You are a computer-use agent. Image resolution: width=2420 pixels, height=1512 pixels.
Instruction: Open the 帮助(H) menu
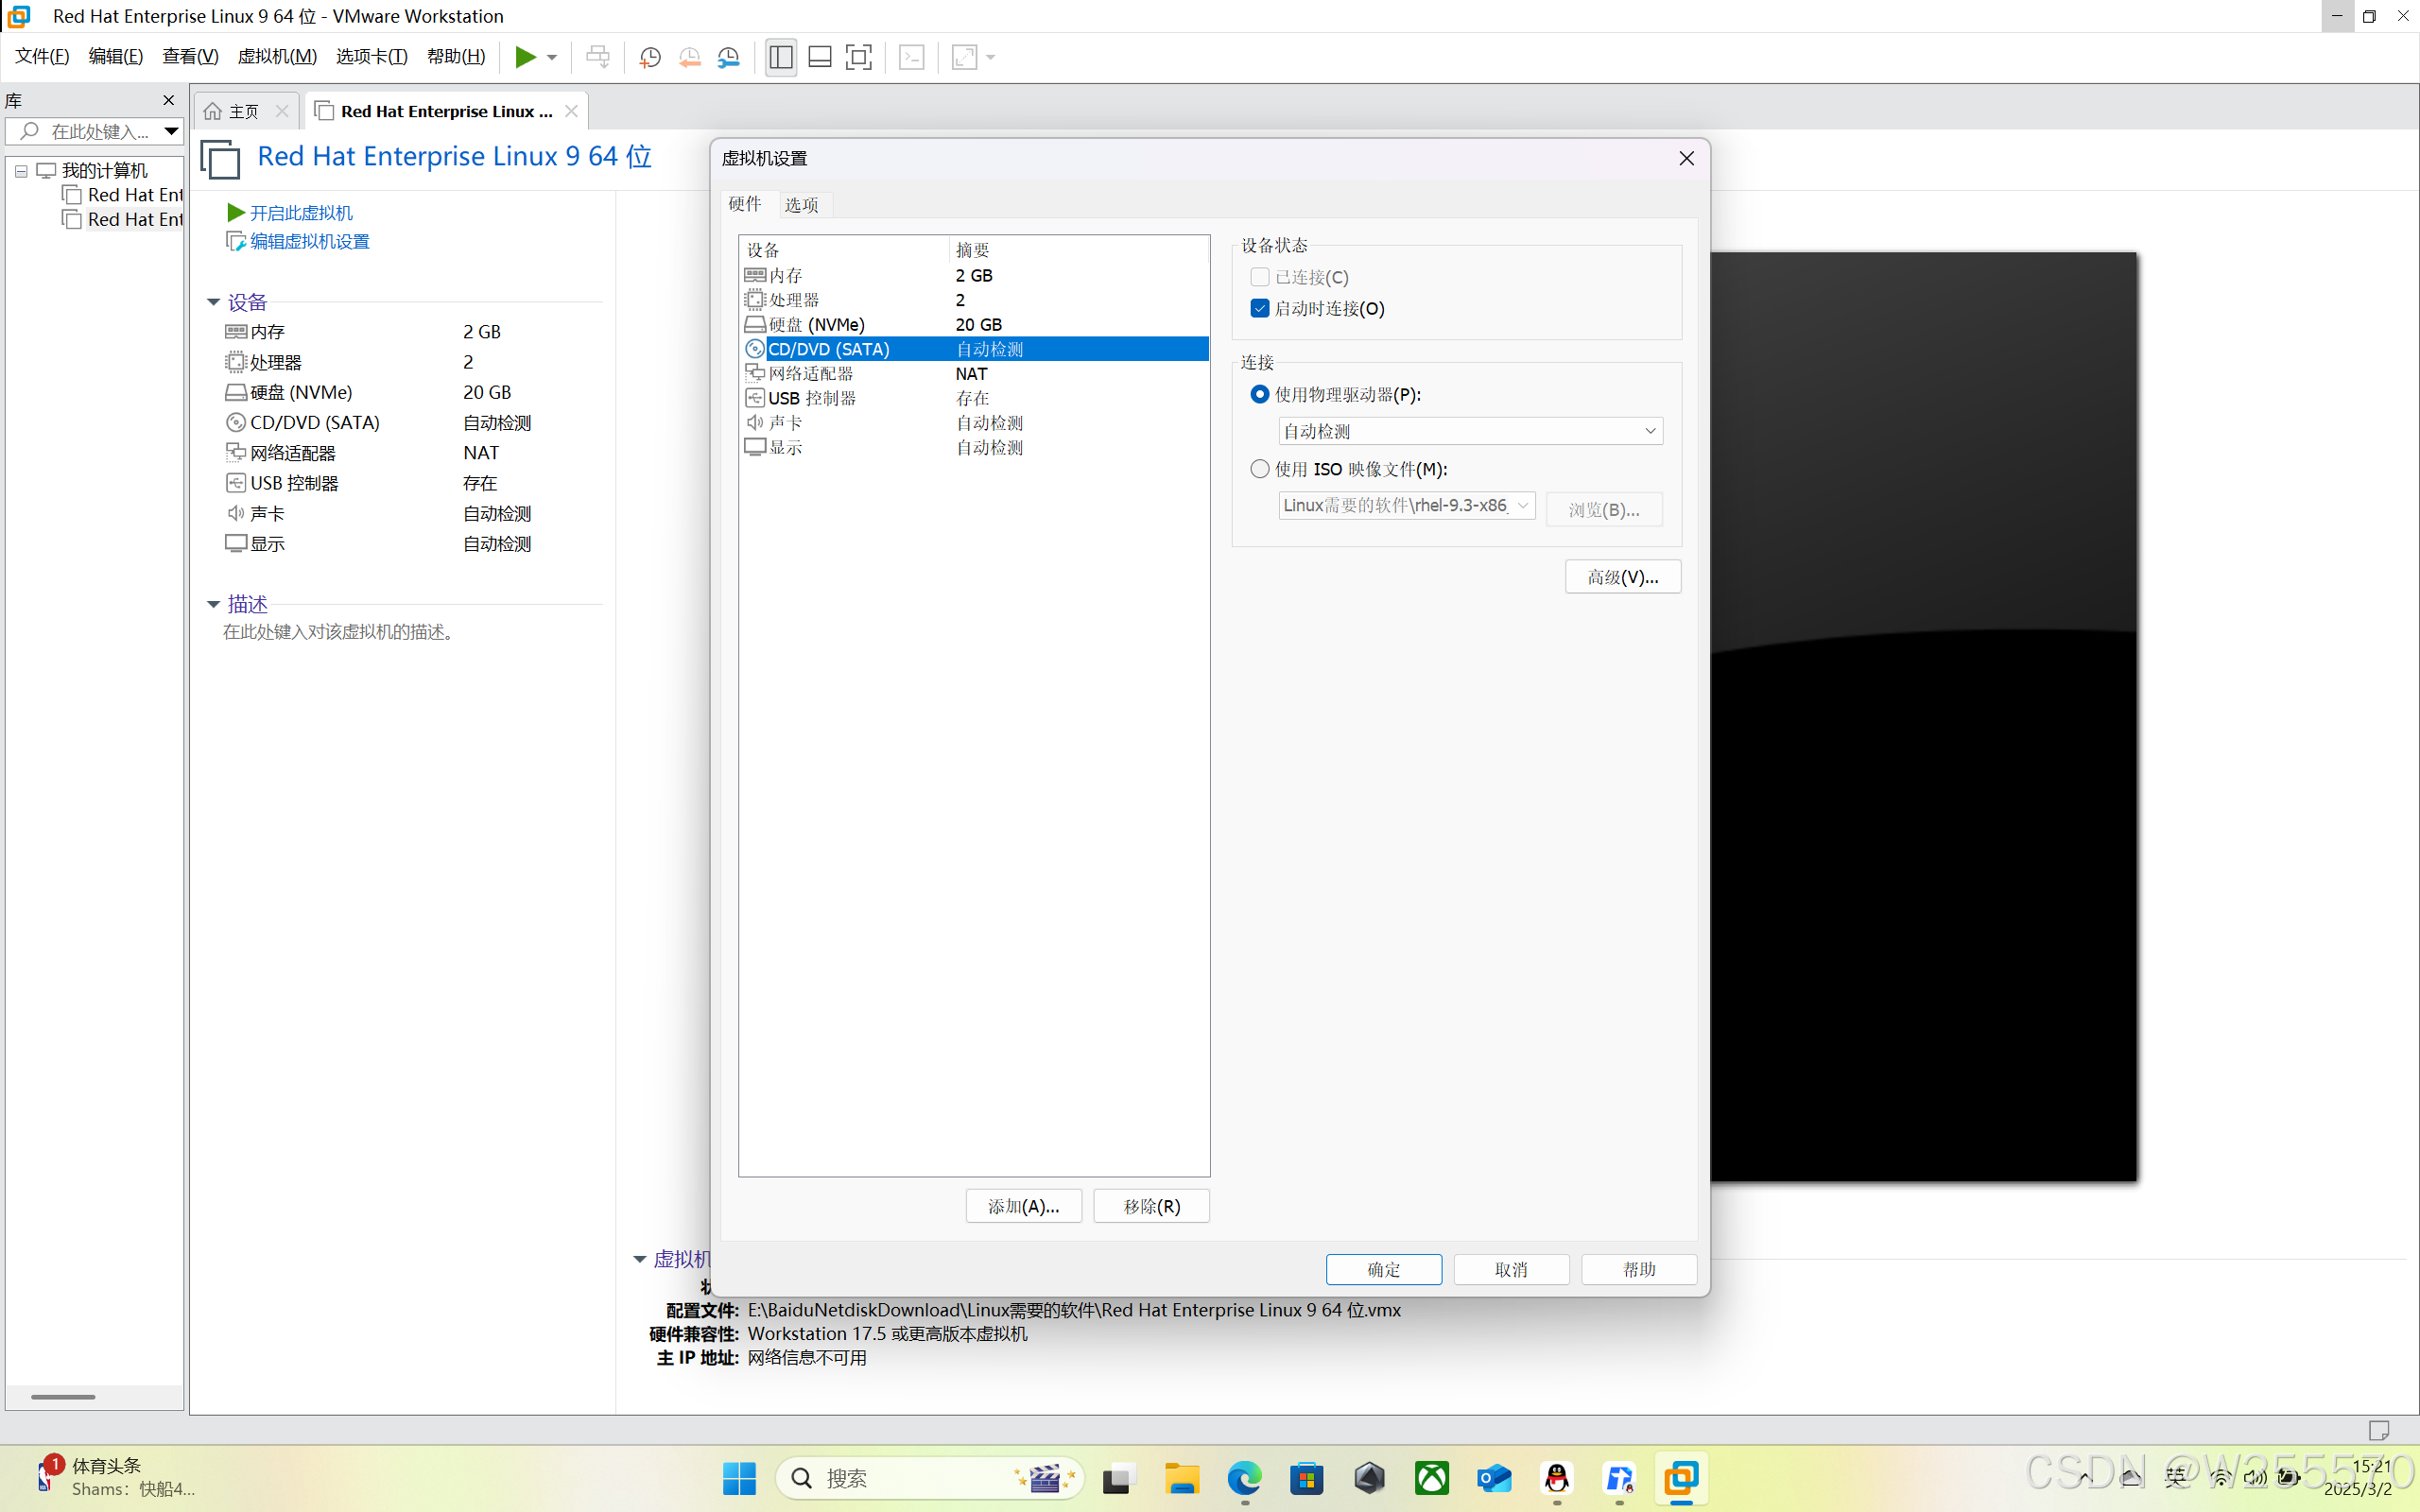456,56
